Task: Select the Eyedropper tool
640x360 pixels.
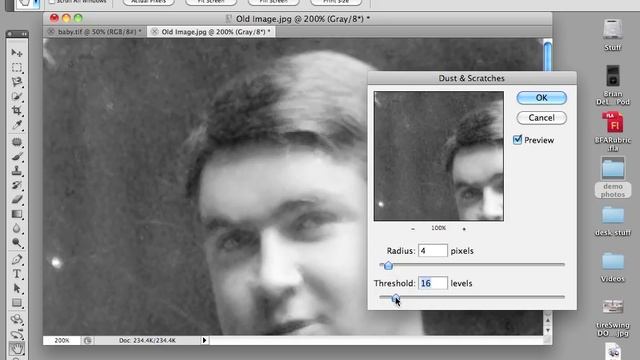Action: pos(17,125)
